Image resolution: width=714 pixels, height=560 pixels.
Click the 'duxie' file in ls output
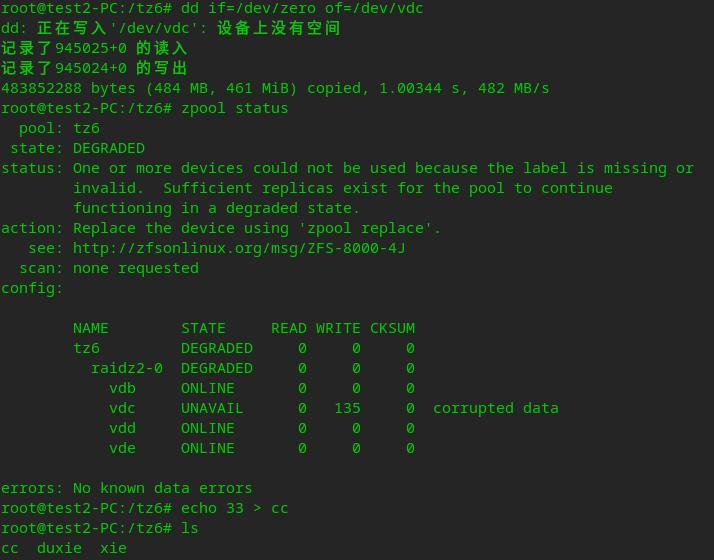coord(59,548)
